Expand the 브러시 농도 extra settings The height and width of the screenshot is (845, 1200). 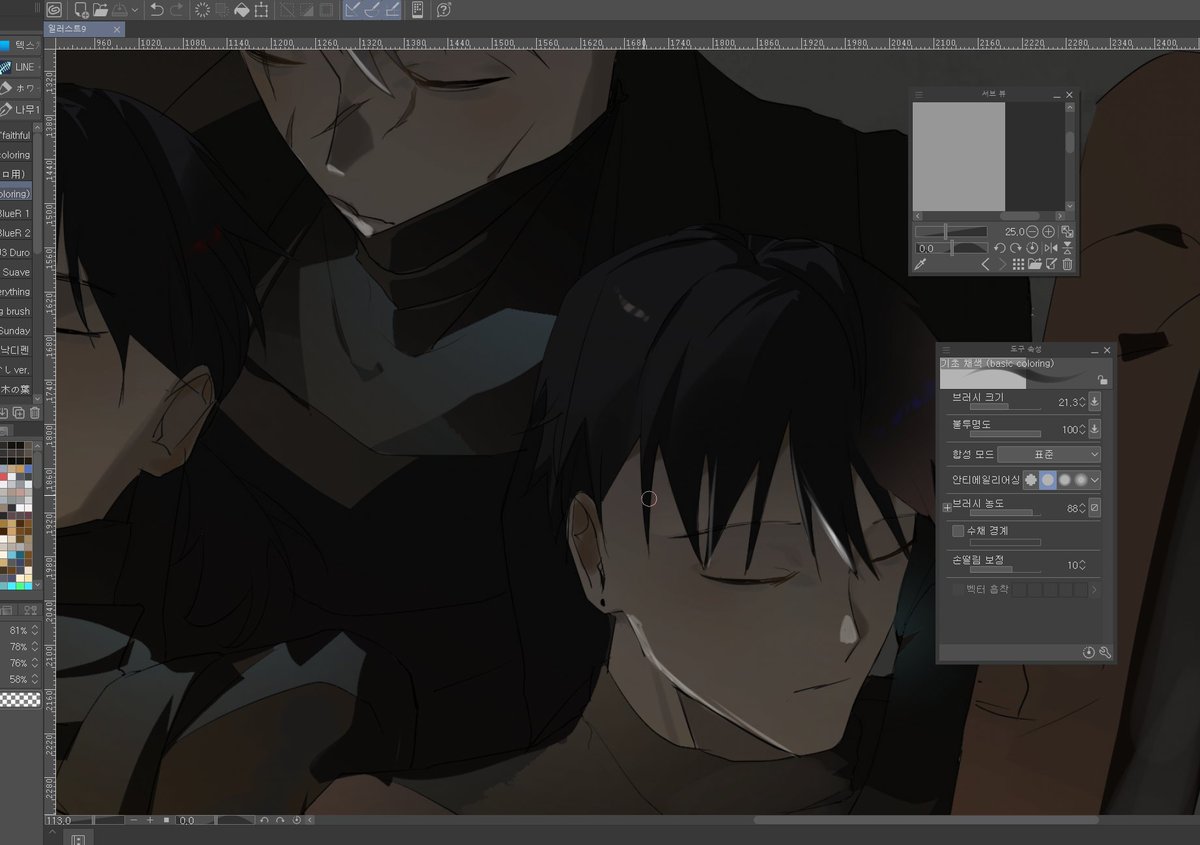pyautogui.click(x=947, y=508)
